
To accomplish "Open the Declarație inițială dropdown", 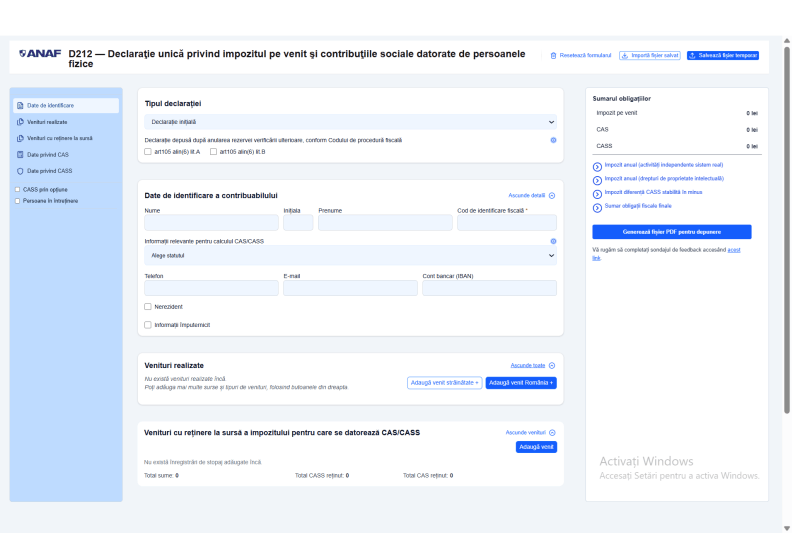I will 348,121.
